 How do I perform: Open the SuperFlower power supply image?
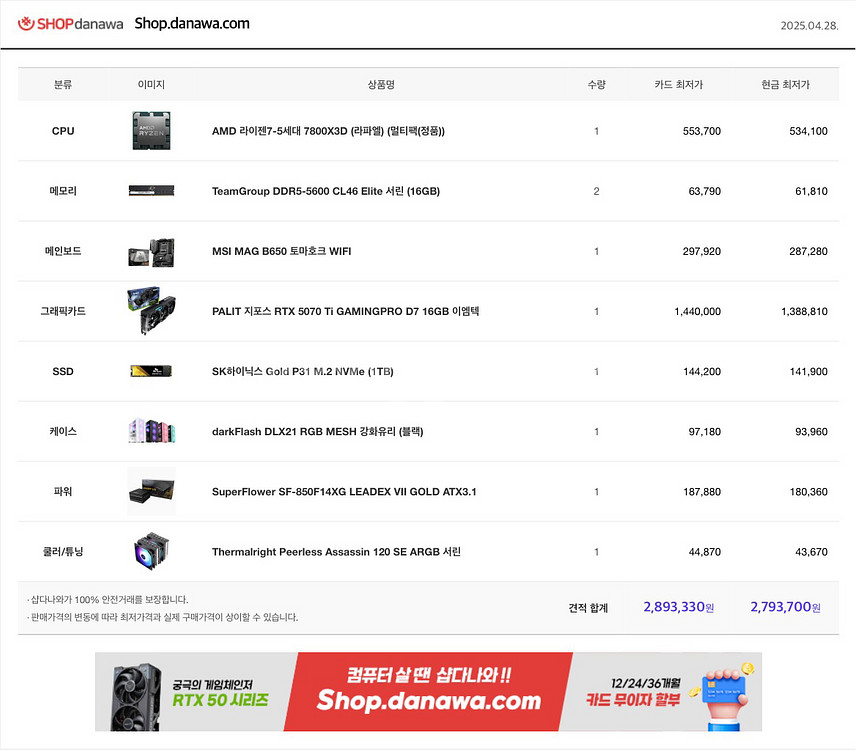click(152, 491)
